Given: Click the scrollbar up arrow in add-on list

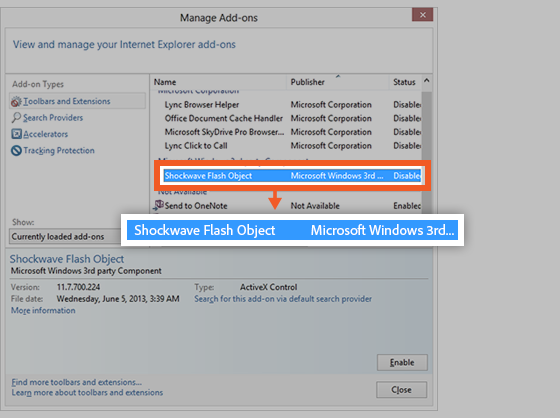Looking at the screenshot, I should [x=426, y=81].
